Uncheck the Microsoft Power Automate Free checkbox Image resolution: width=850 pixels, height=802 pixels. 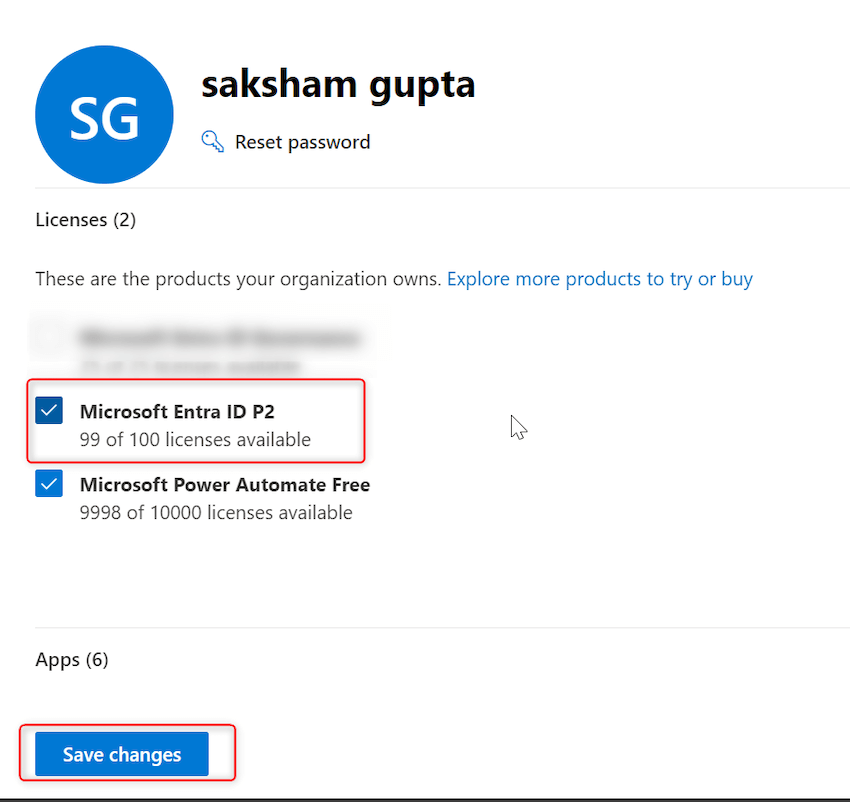click(x=49, y=485)
